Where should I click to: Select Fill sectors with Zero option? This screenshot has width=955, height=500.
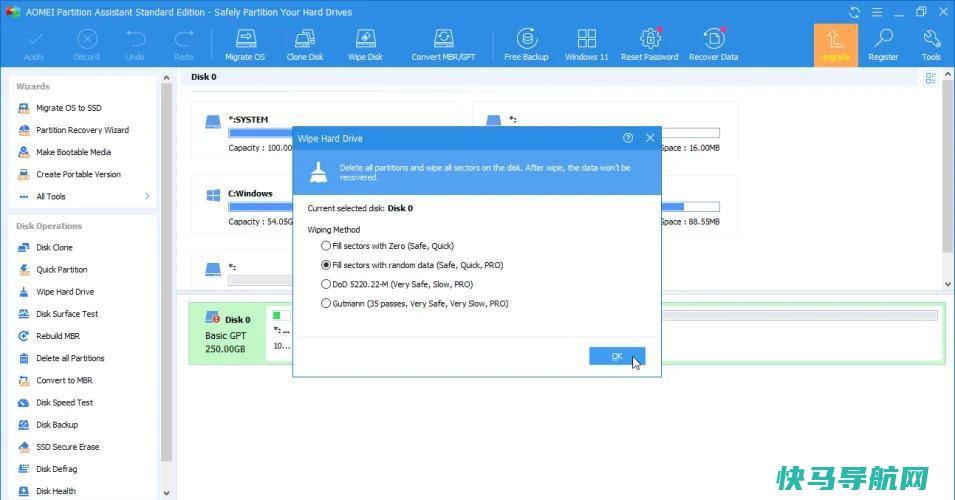point(387,246)
